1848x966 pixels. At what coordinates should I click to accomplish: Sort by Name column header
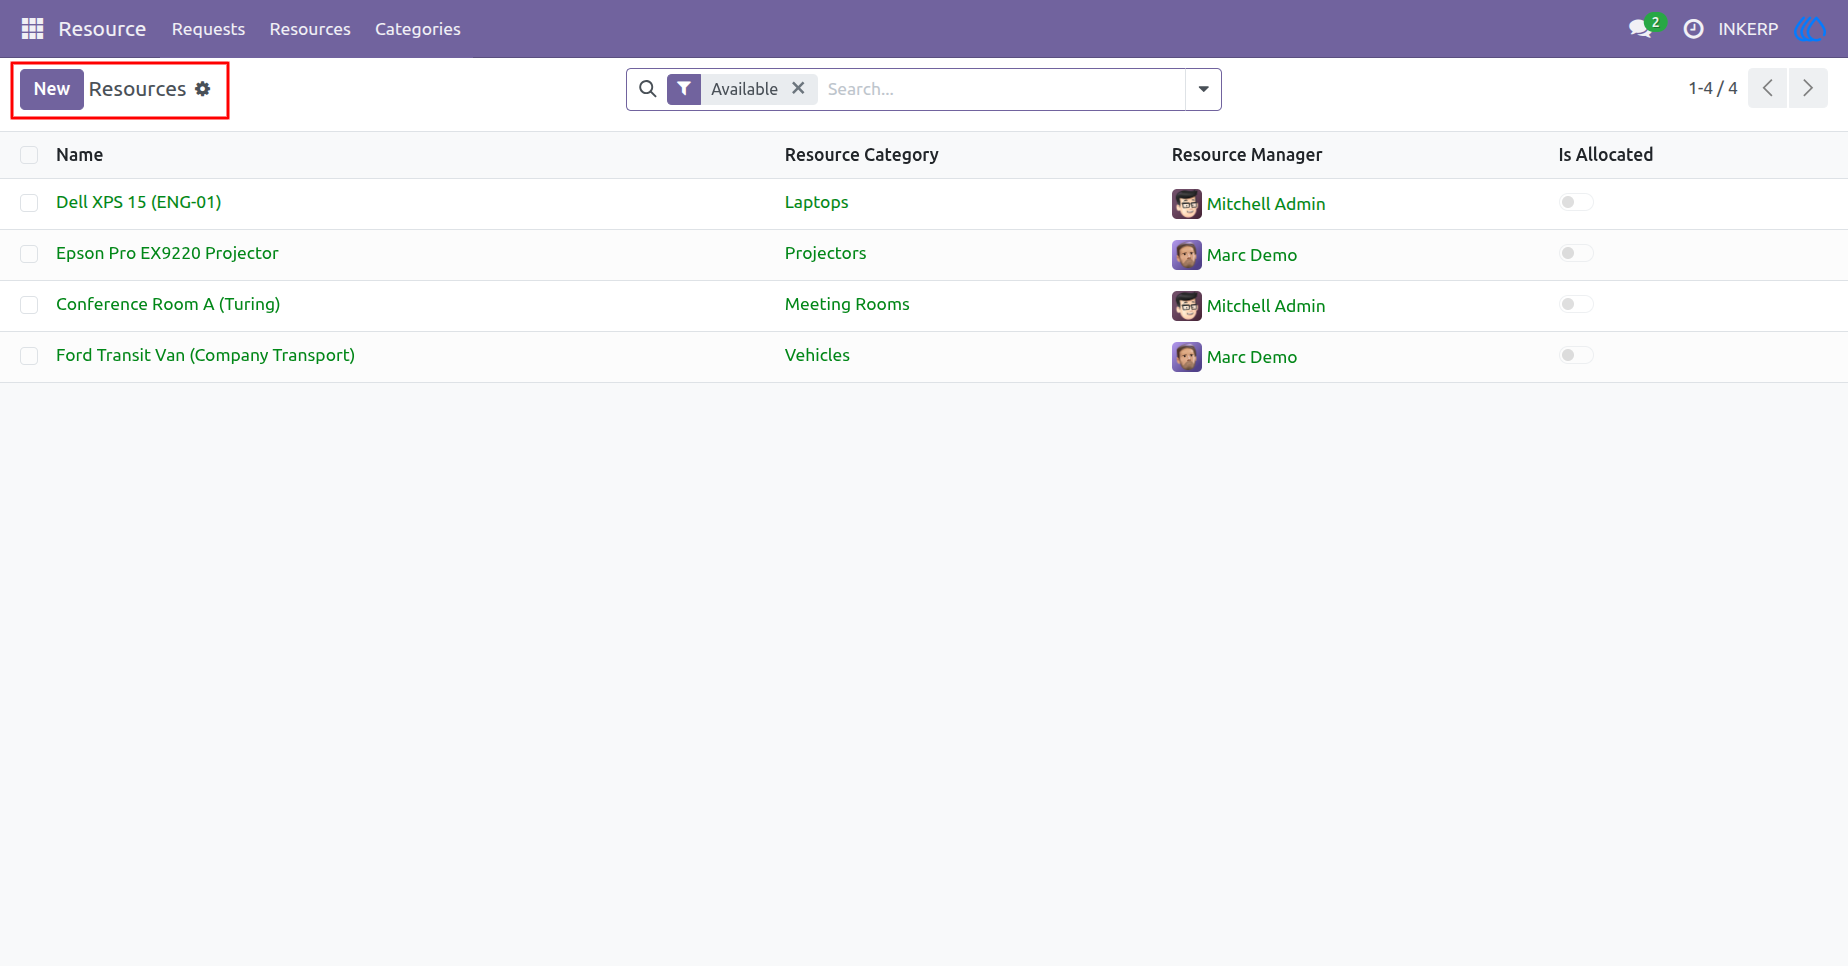(80, 155)
